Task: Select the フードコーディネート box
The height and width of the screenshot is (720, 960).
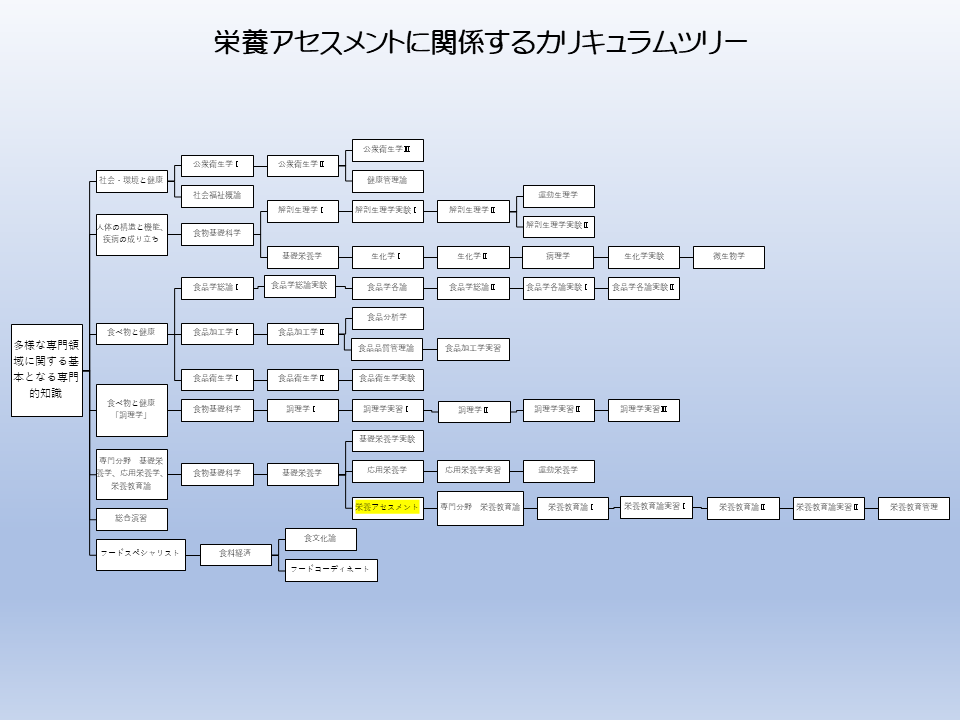Action: tap(331, 570)
